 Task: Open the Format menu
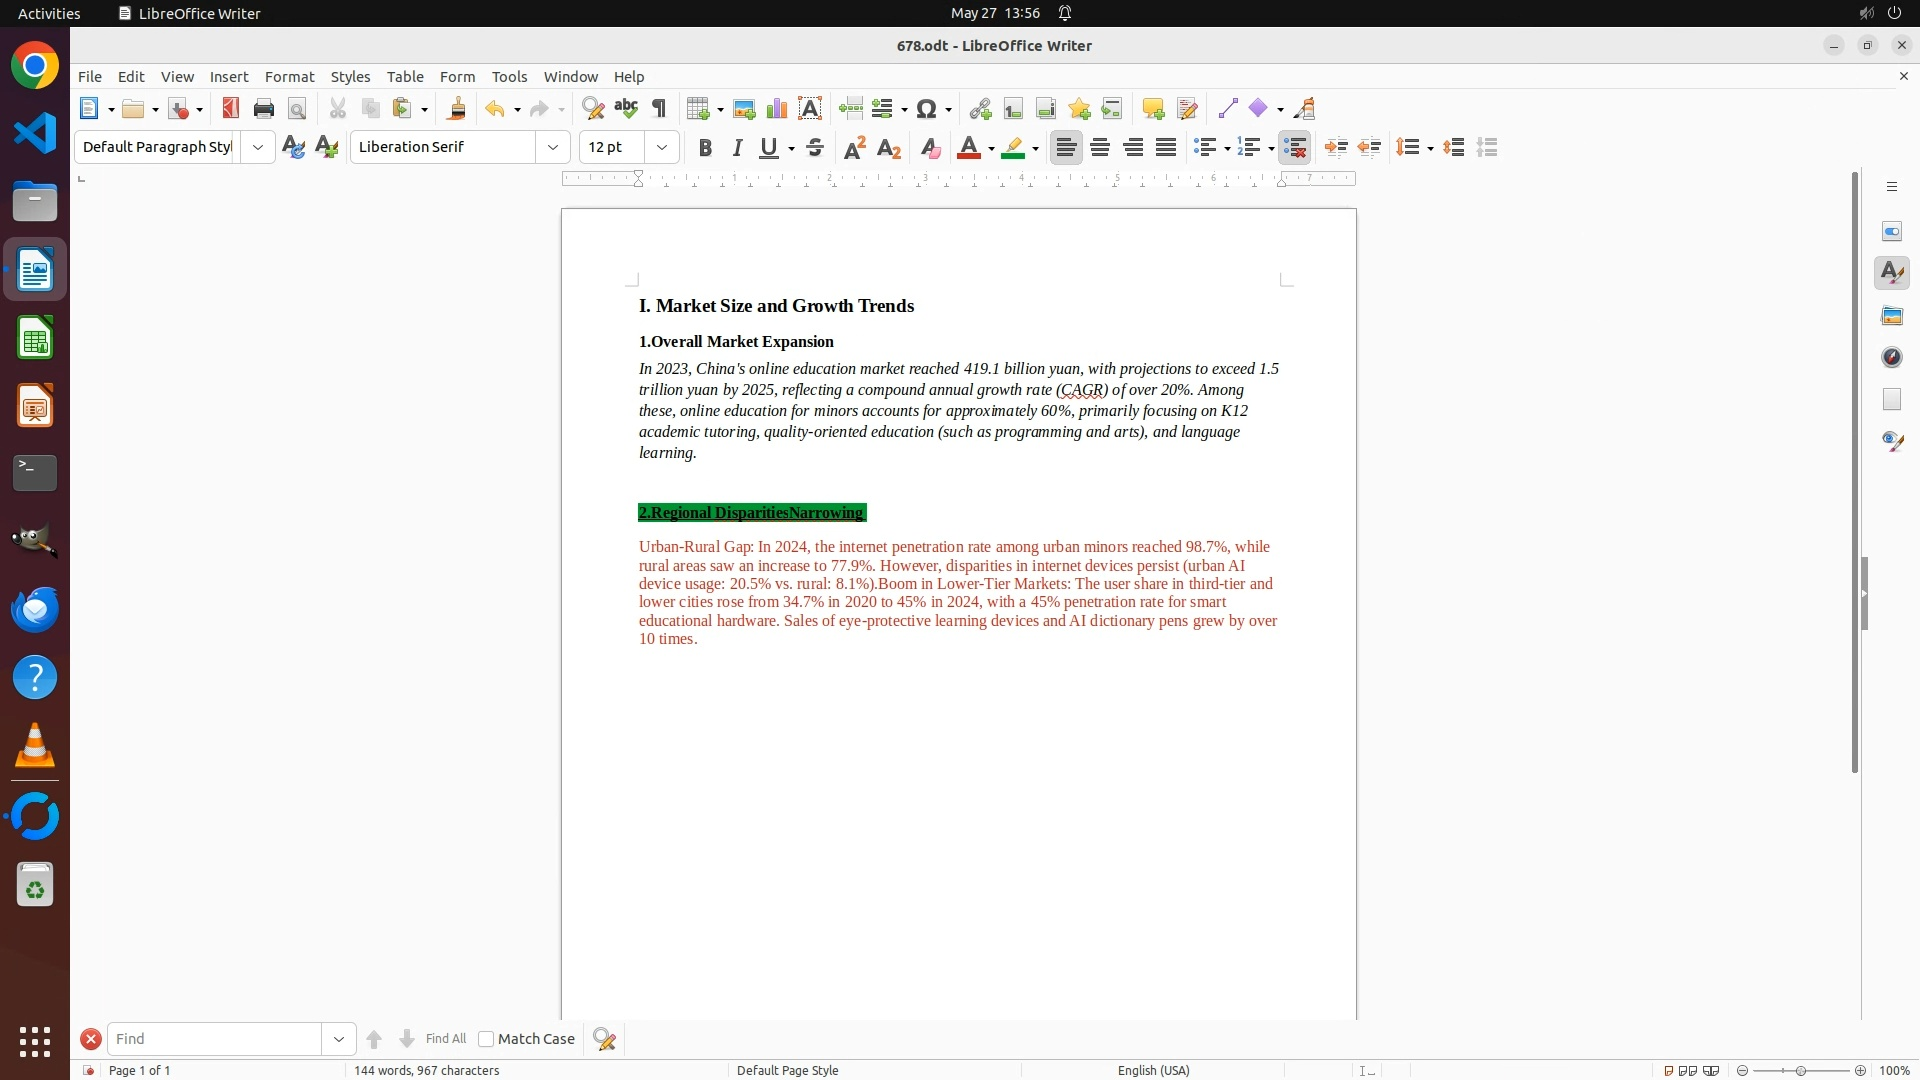click(x=289, y=77)
